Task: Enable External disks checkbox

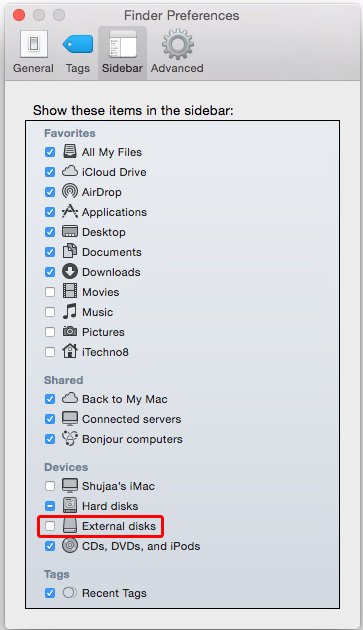Action: point(50,526)
